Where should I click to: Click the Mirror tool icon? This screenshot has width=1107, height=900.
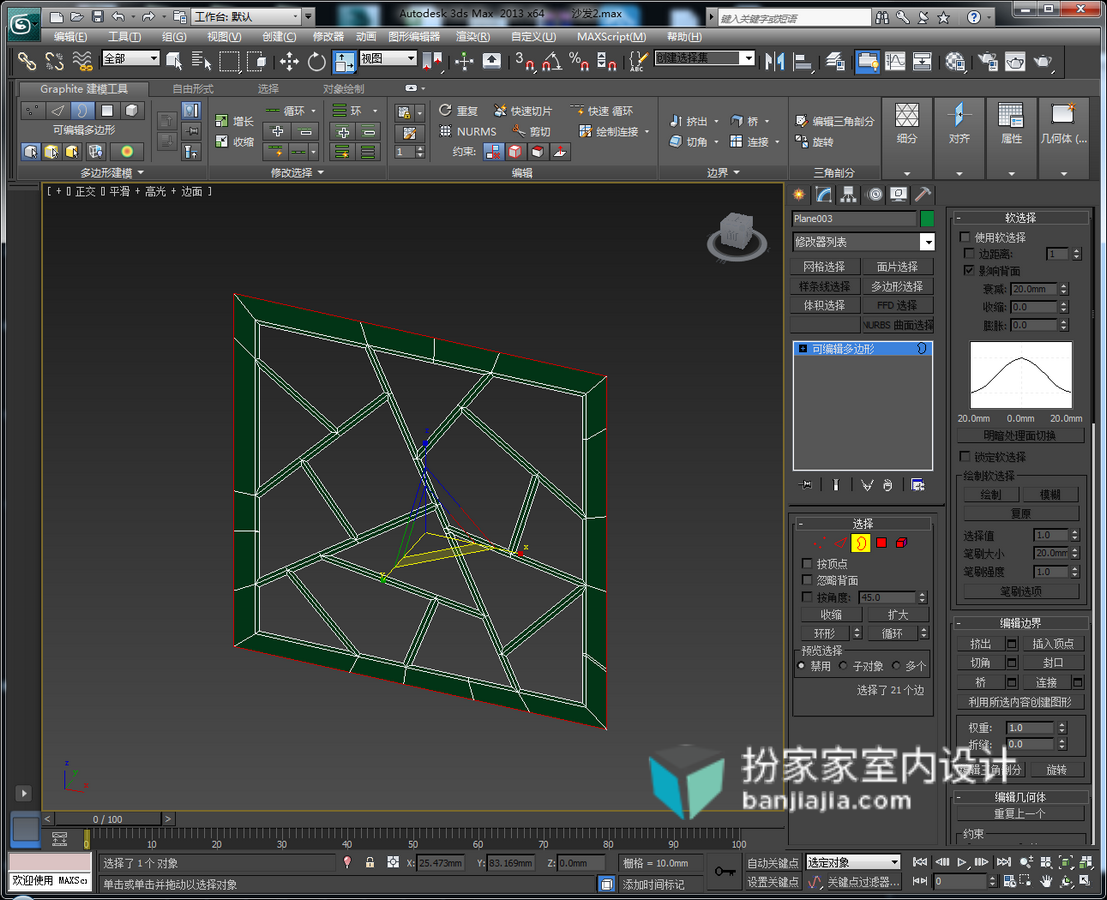[x=774, y=62]
